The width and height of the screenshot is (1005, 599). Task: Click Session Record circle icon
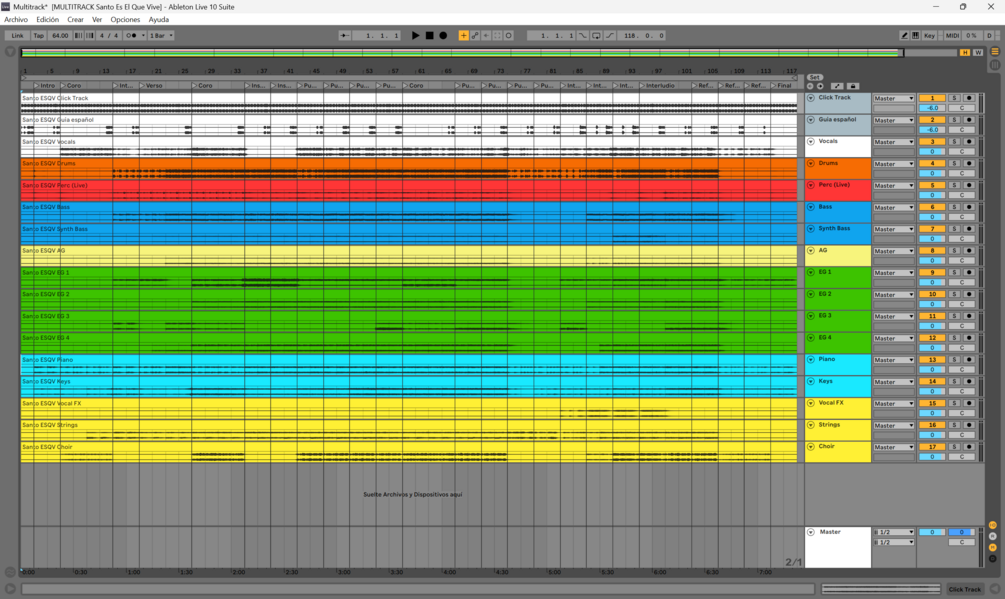point(509,35)
